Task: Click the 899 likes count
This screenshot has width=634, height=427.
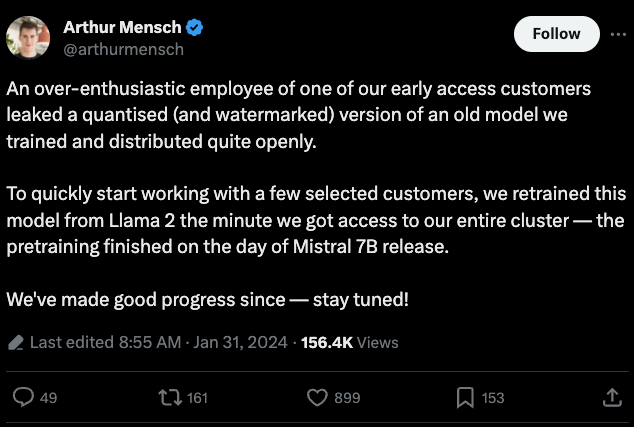Action: (x=346, y=398)
